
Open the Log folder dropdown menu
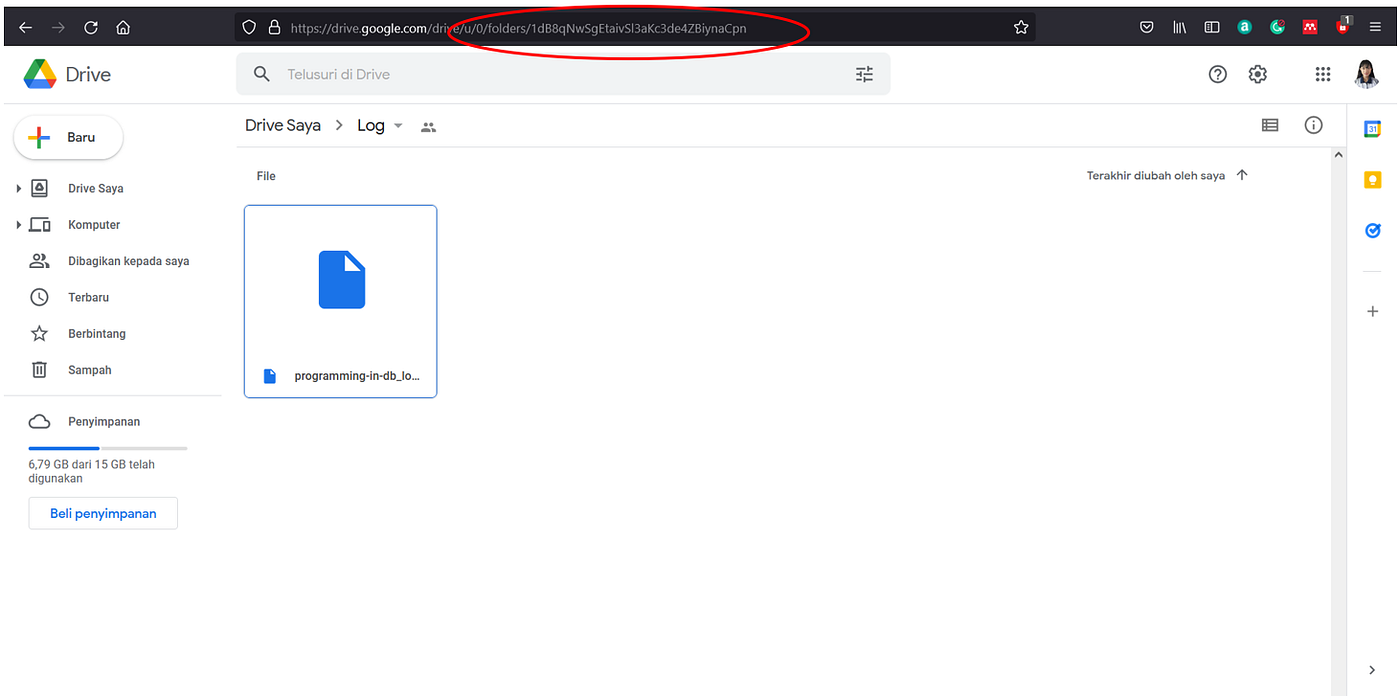[397, 126]
